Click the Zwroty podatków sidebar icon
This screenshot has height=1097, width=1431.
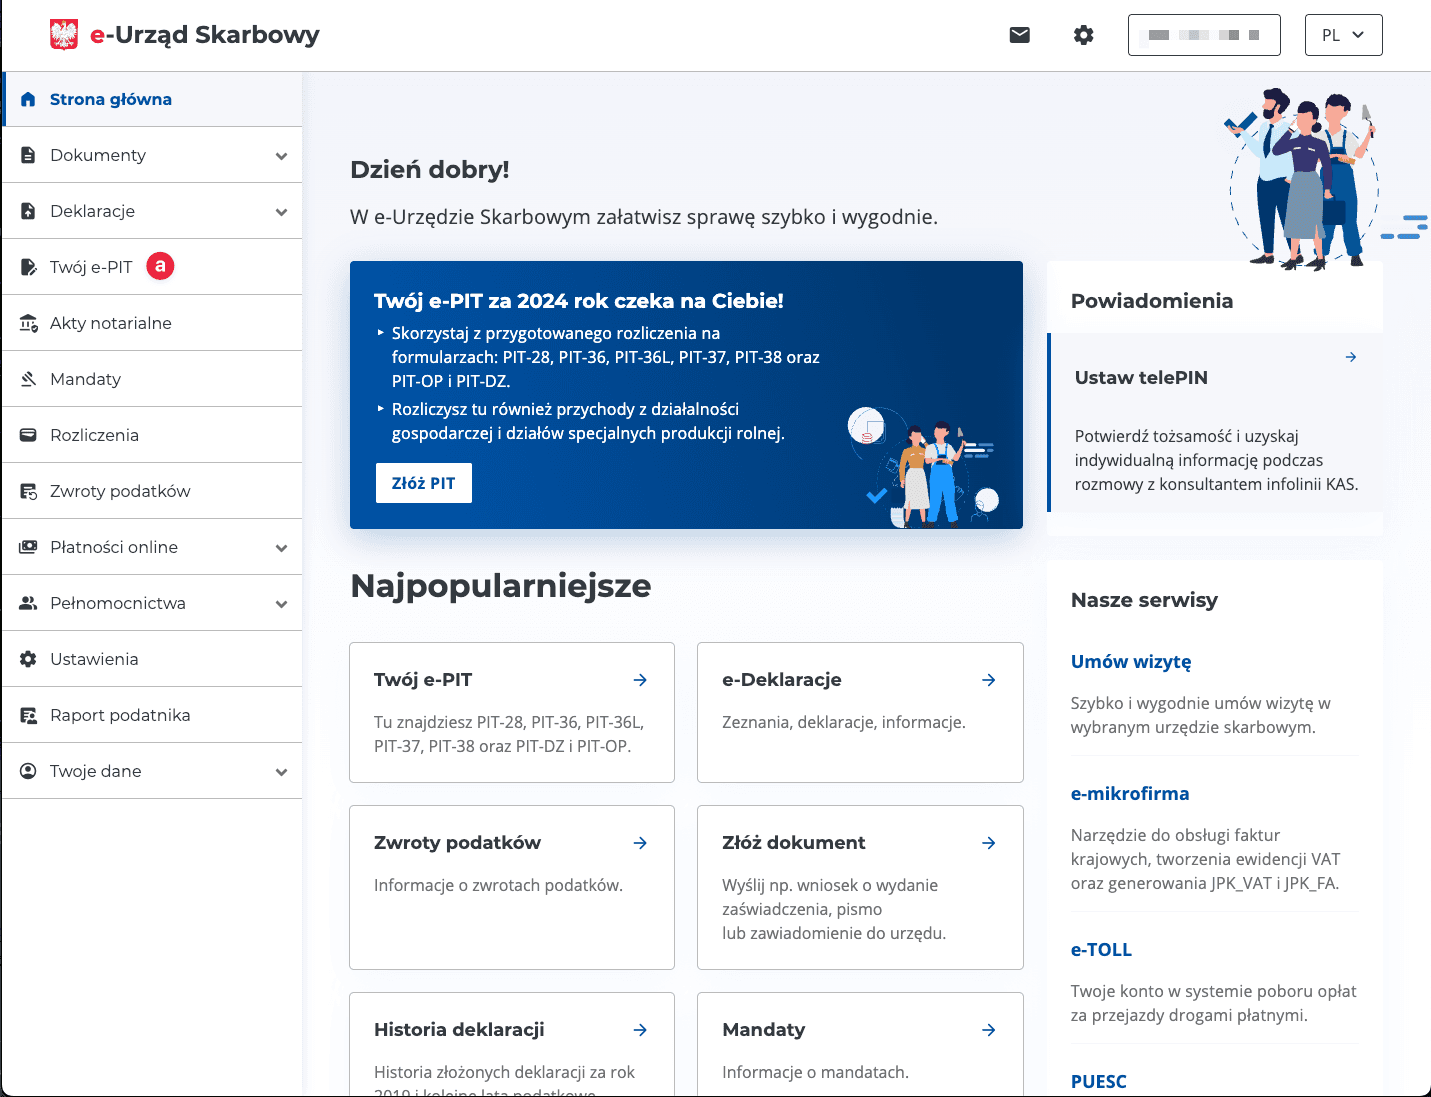tap(29, 491)
